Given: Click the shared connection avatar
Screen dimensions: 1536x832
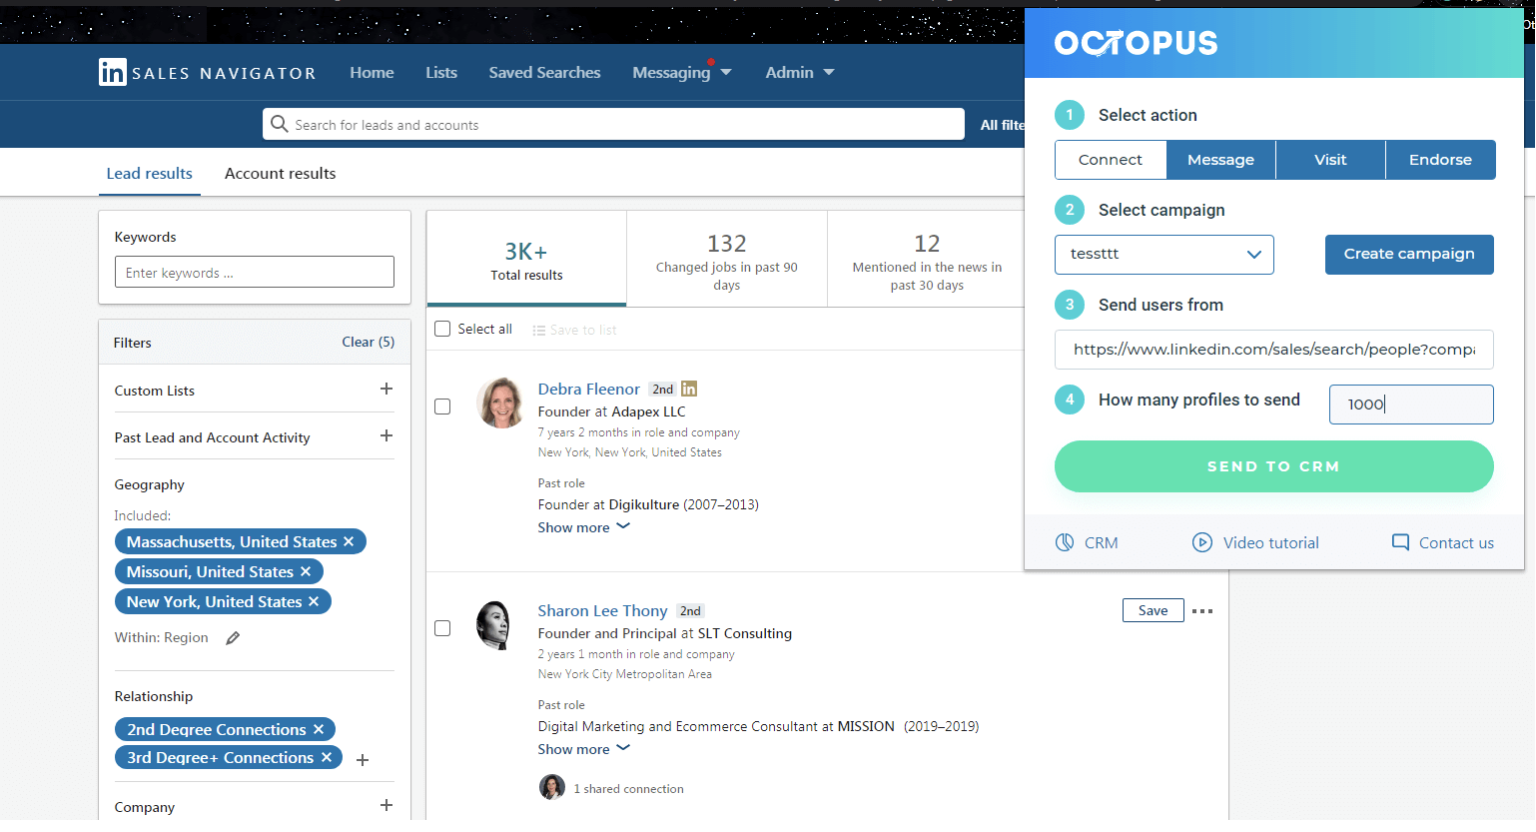Looking at the screenshot, I should [x=552, y=787].
